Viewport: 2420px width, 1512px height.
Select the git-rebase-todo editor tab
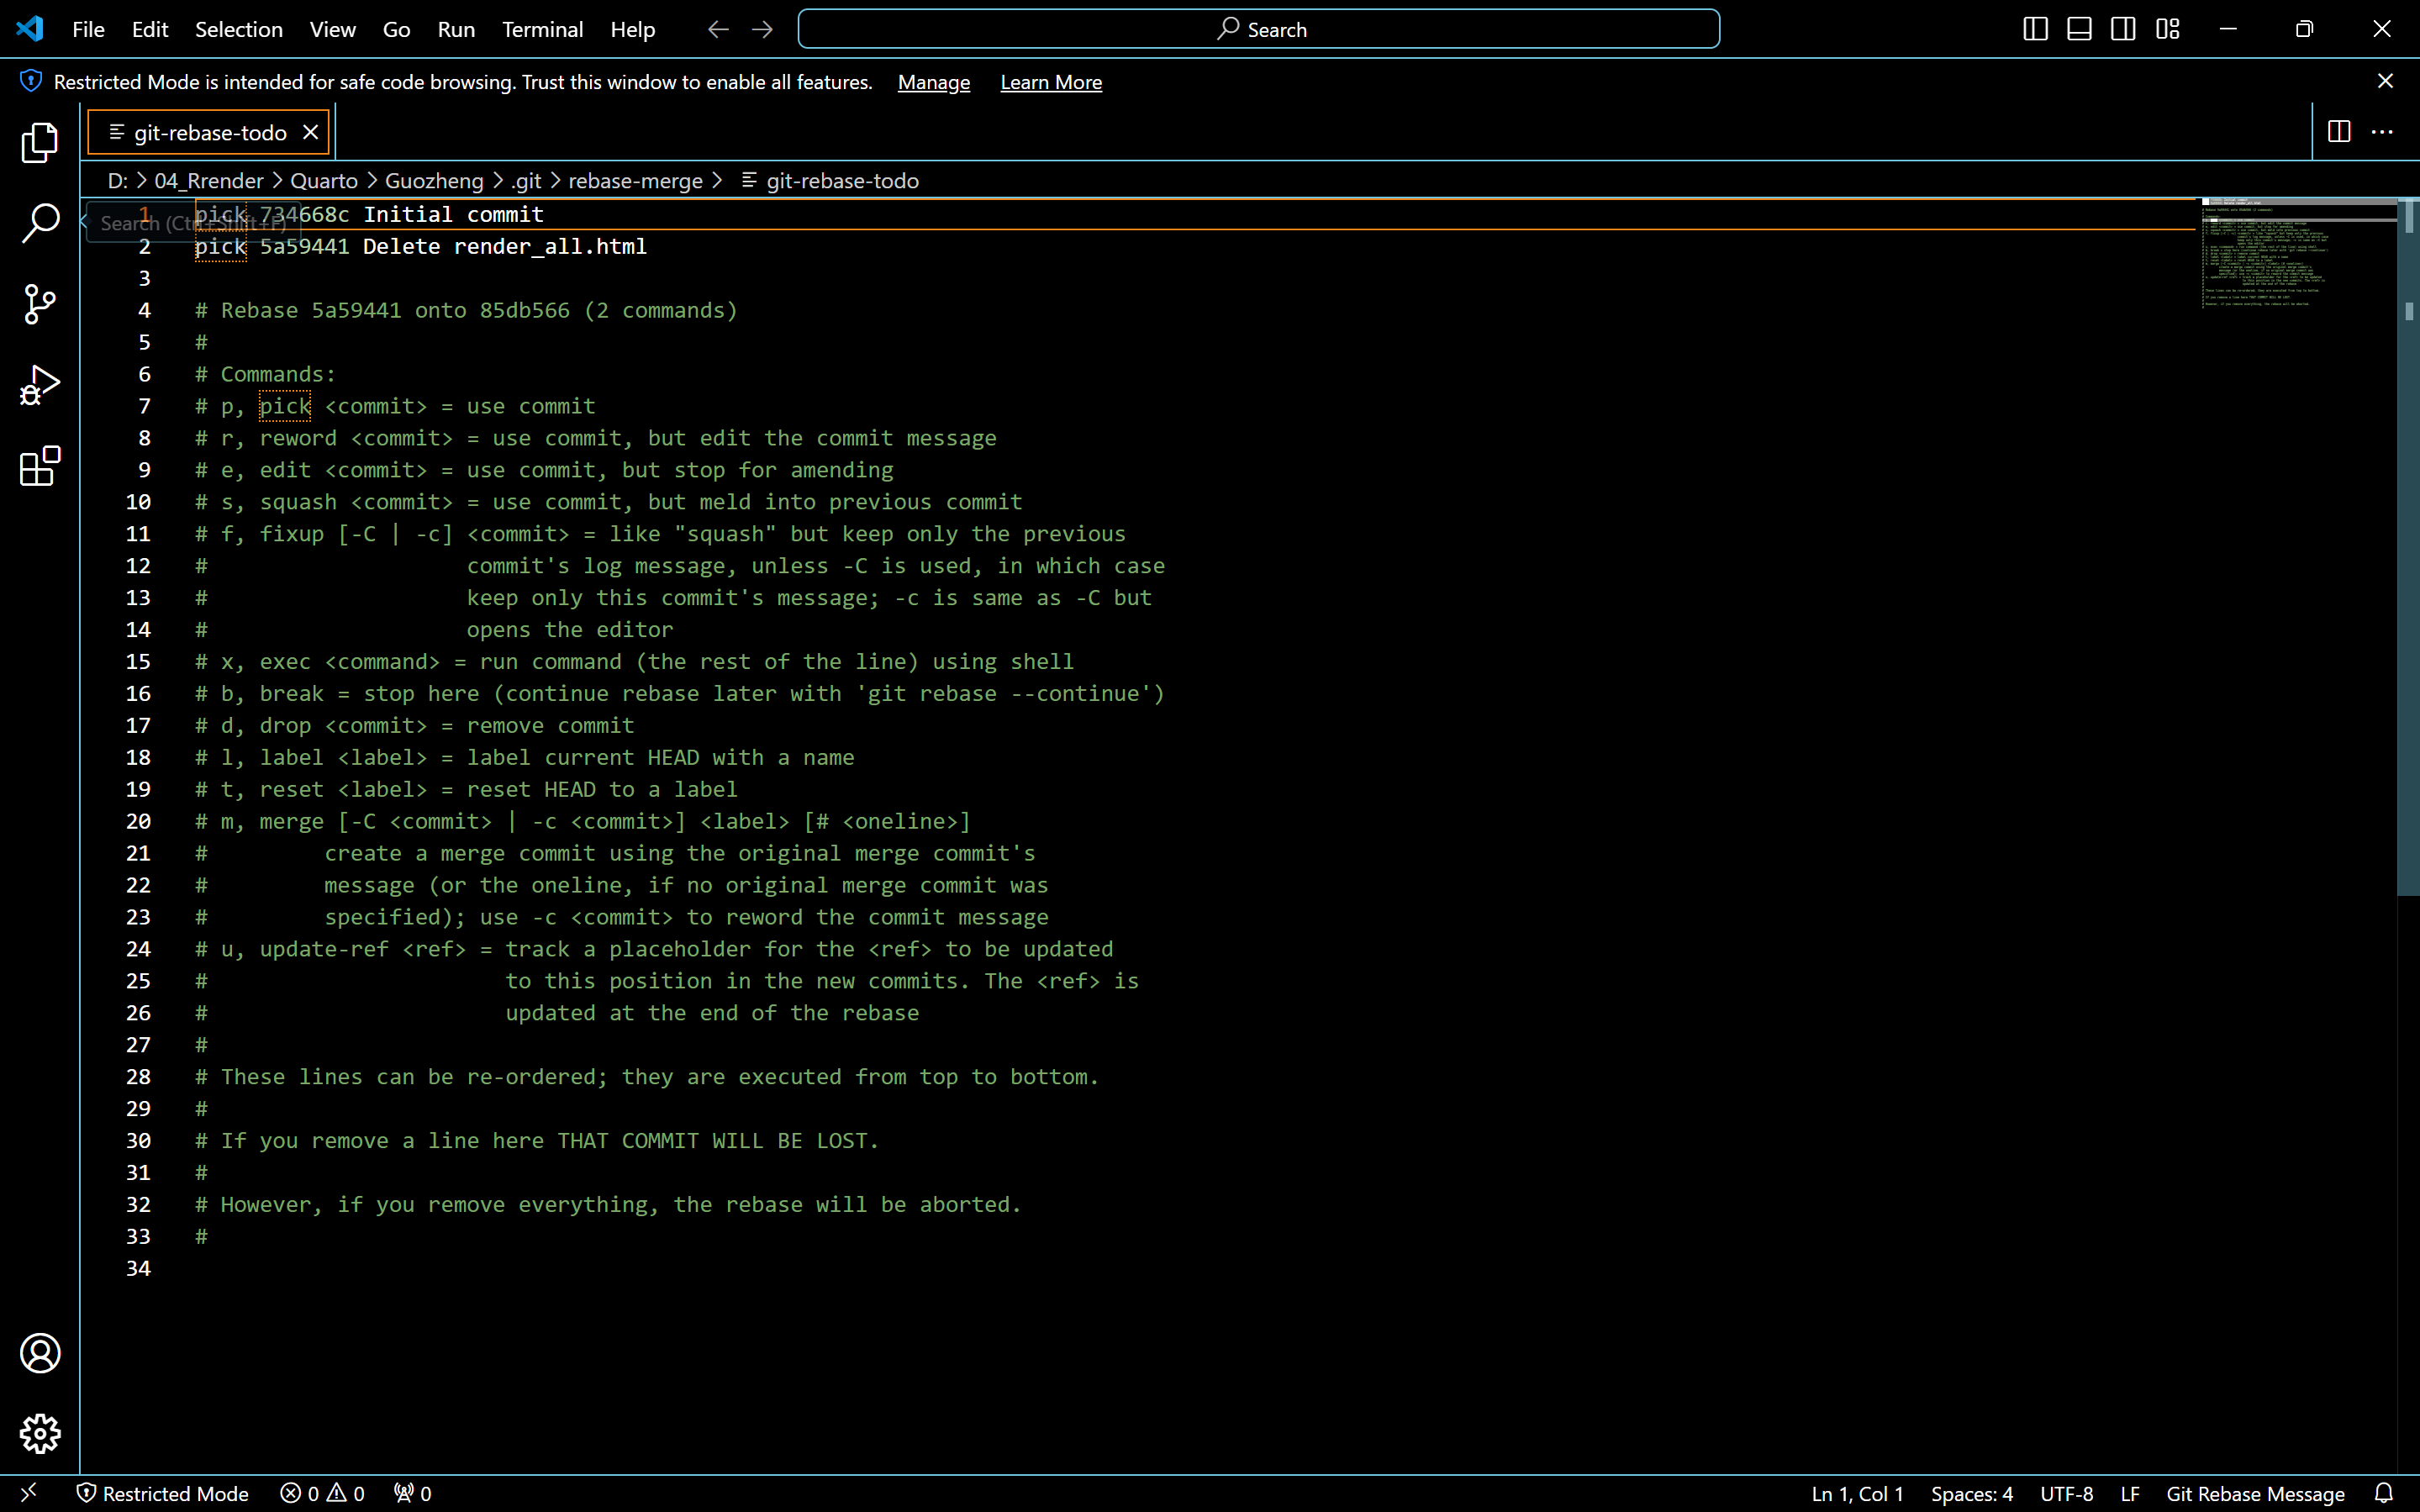(x=210, y=132)
